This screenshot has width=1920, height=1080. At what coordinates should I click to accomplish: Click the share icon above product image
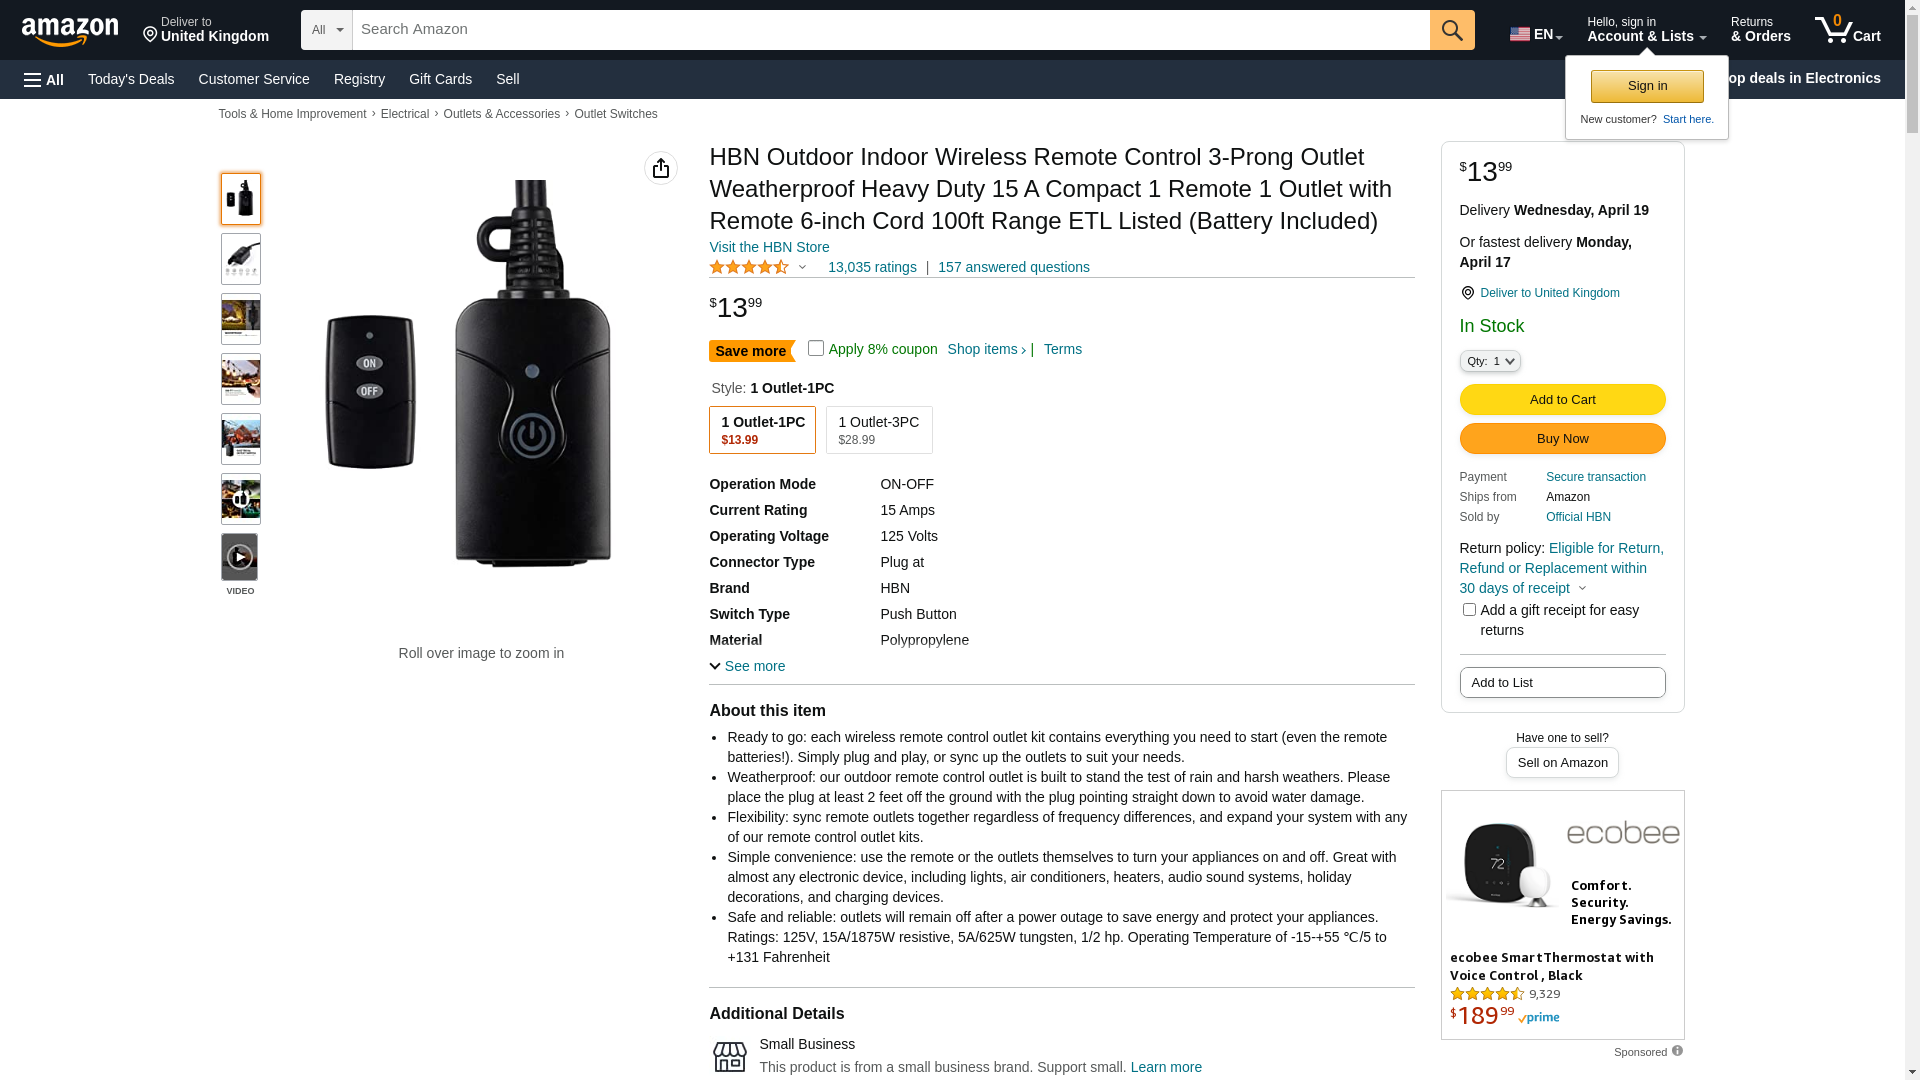click(661, 168)
